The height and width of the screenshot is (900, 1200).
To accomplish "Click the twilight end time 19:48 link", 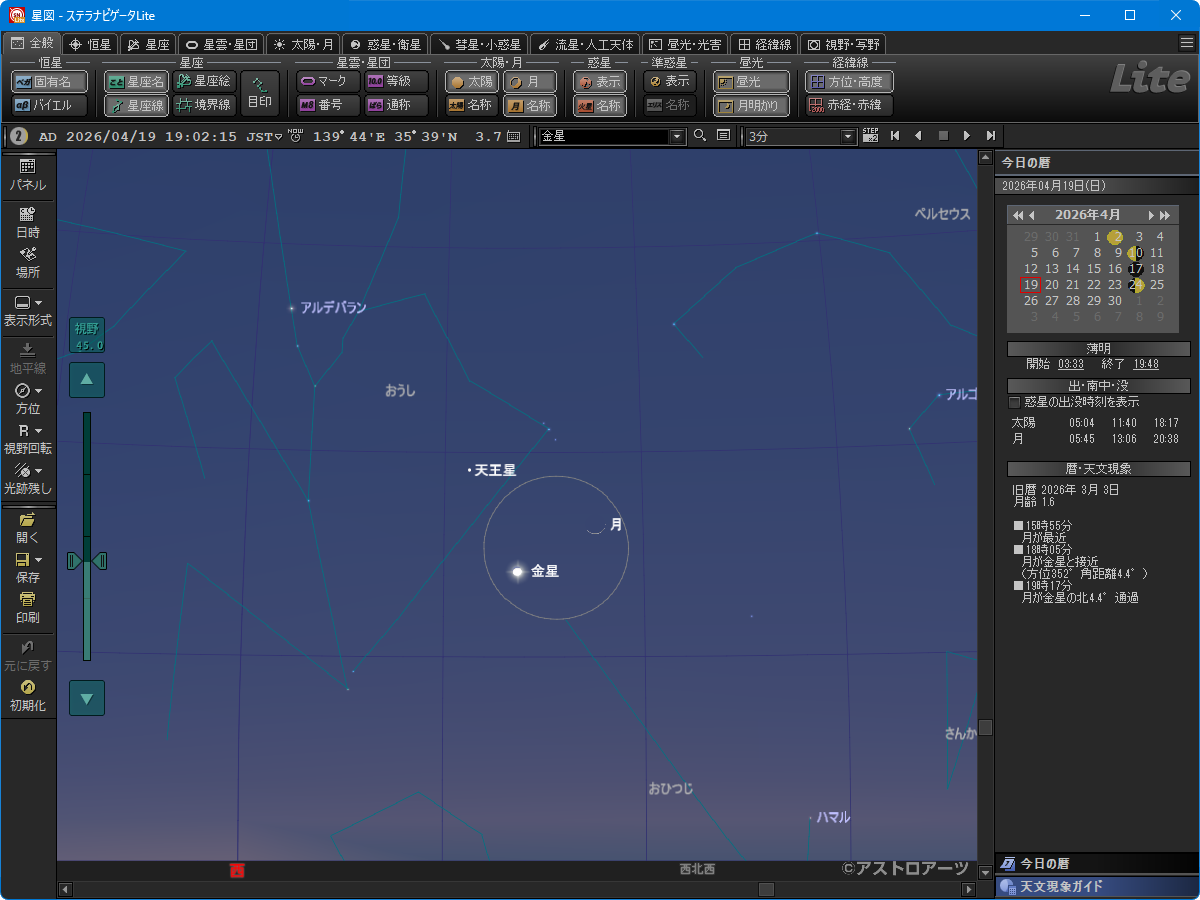I will (1146, 364).
